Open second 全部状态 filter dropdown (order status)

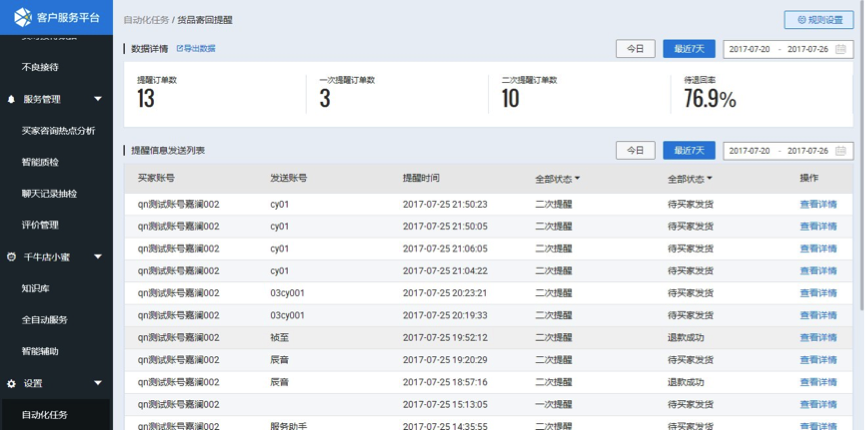690,178
